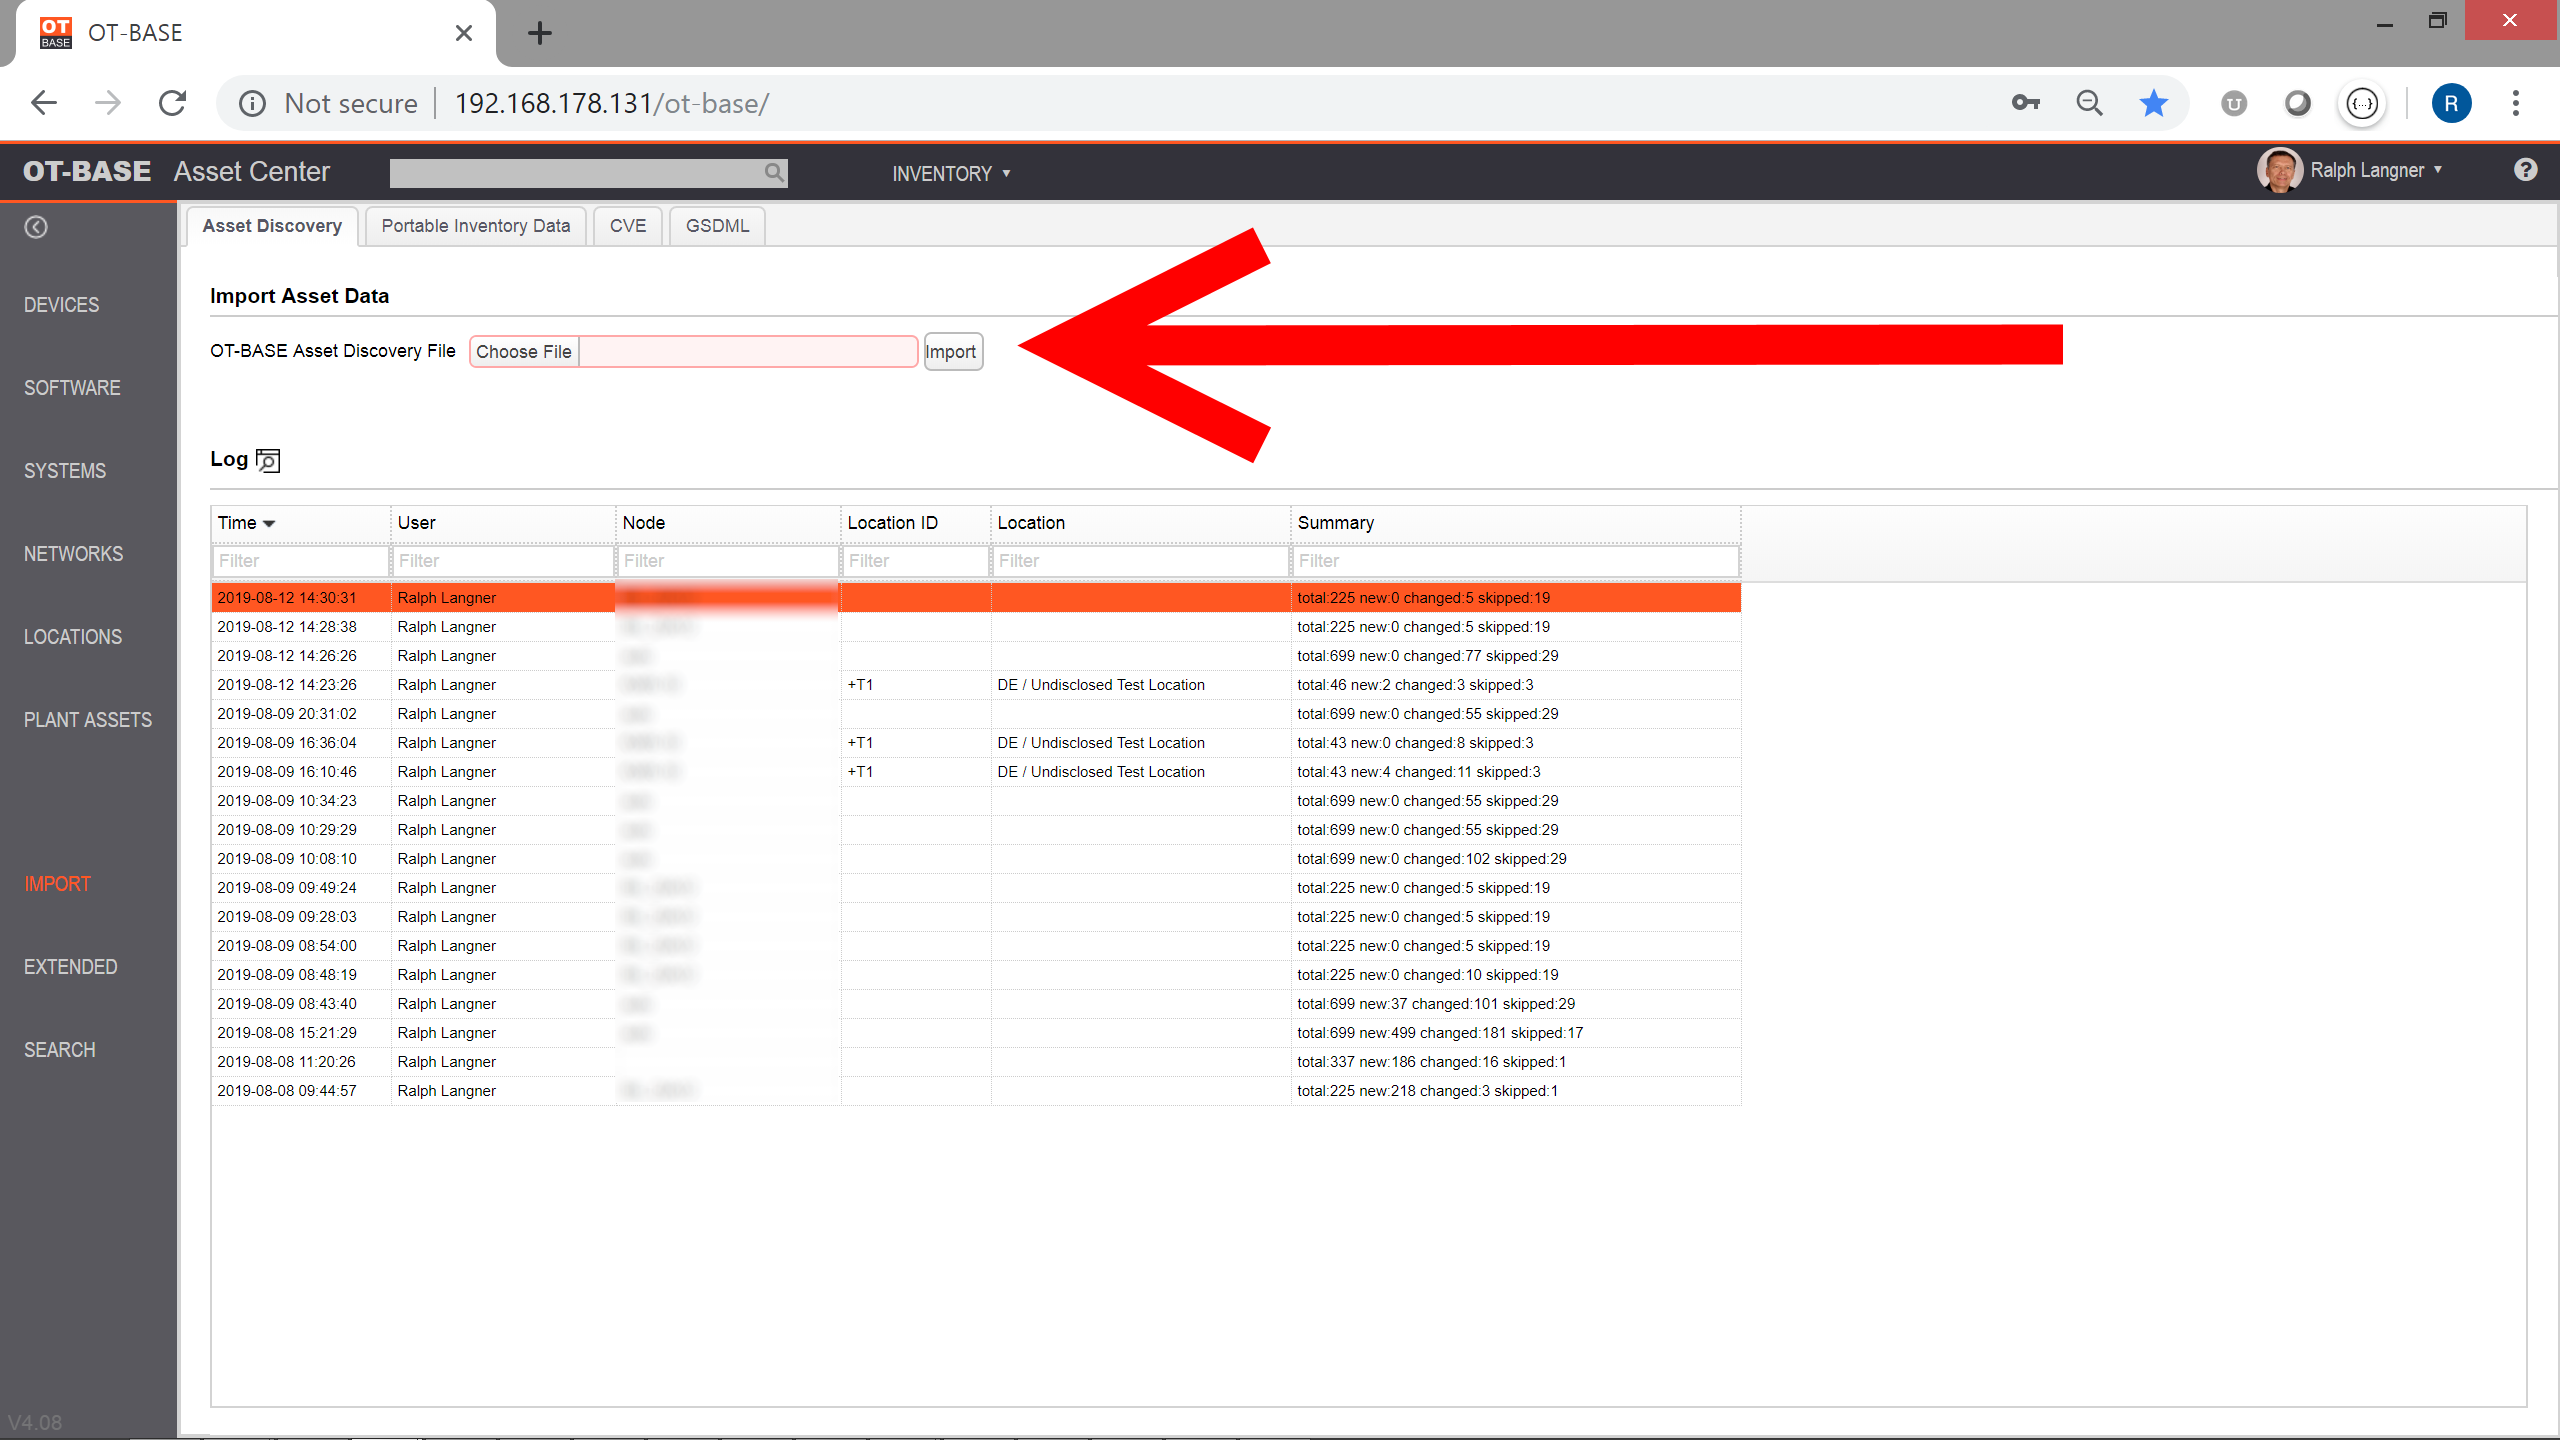2560x1440 pixels.
Task: Click the Location ID column header
Action: [x=915, y=523]
